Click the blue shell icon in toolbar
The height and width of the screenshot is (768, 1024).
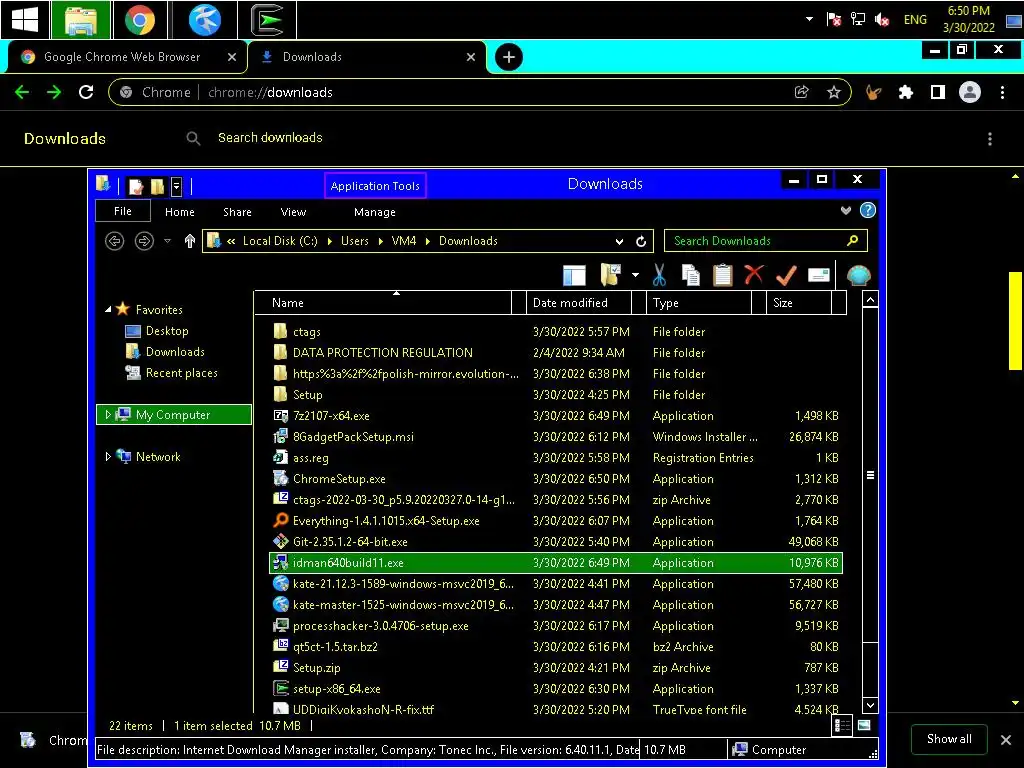[x=858, y=276]
